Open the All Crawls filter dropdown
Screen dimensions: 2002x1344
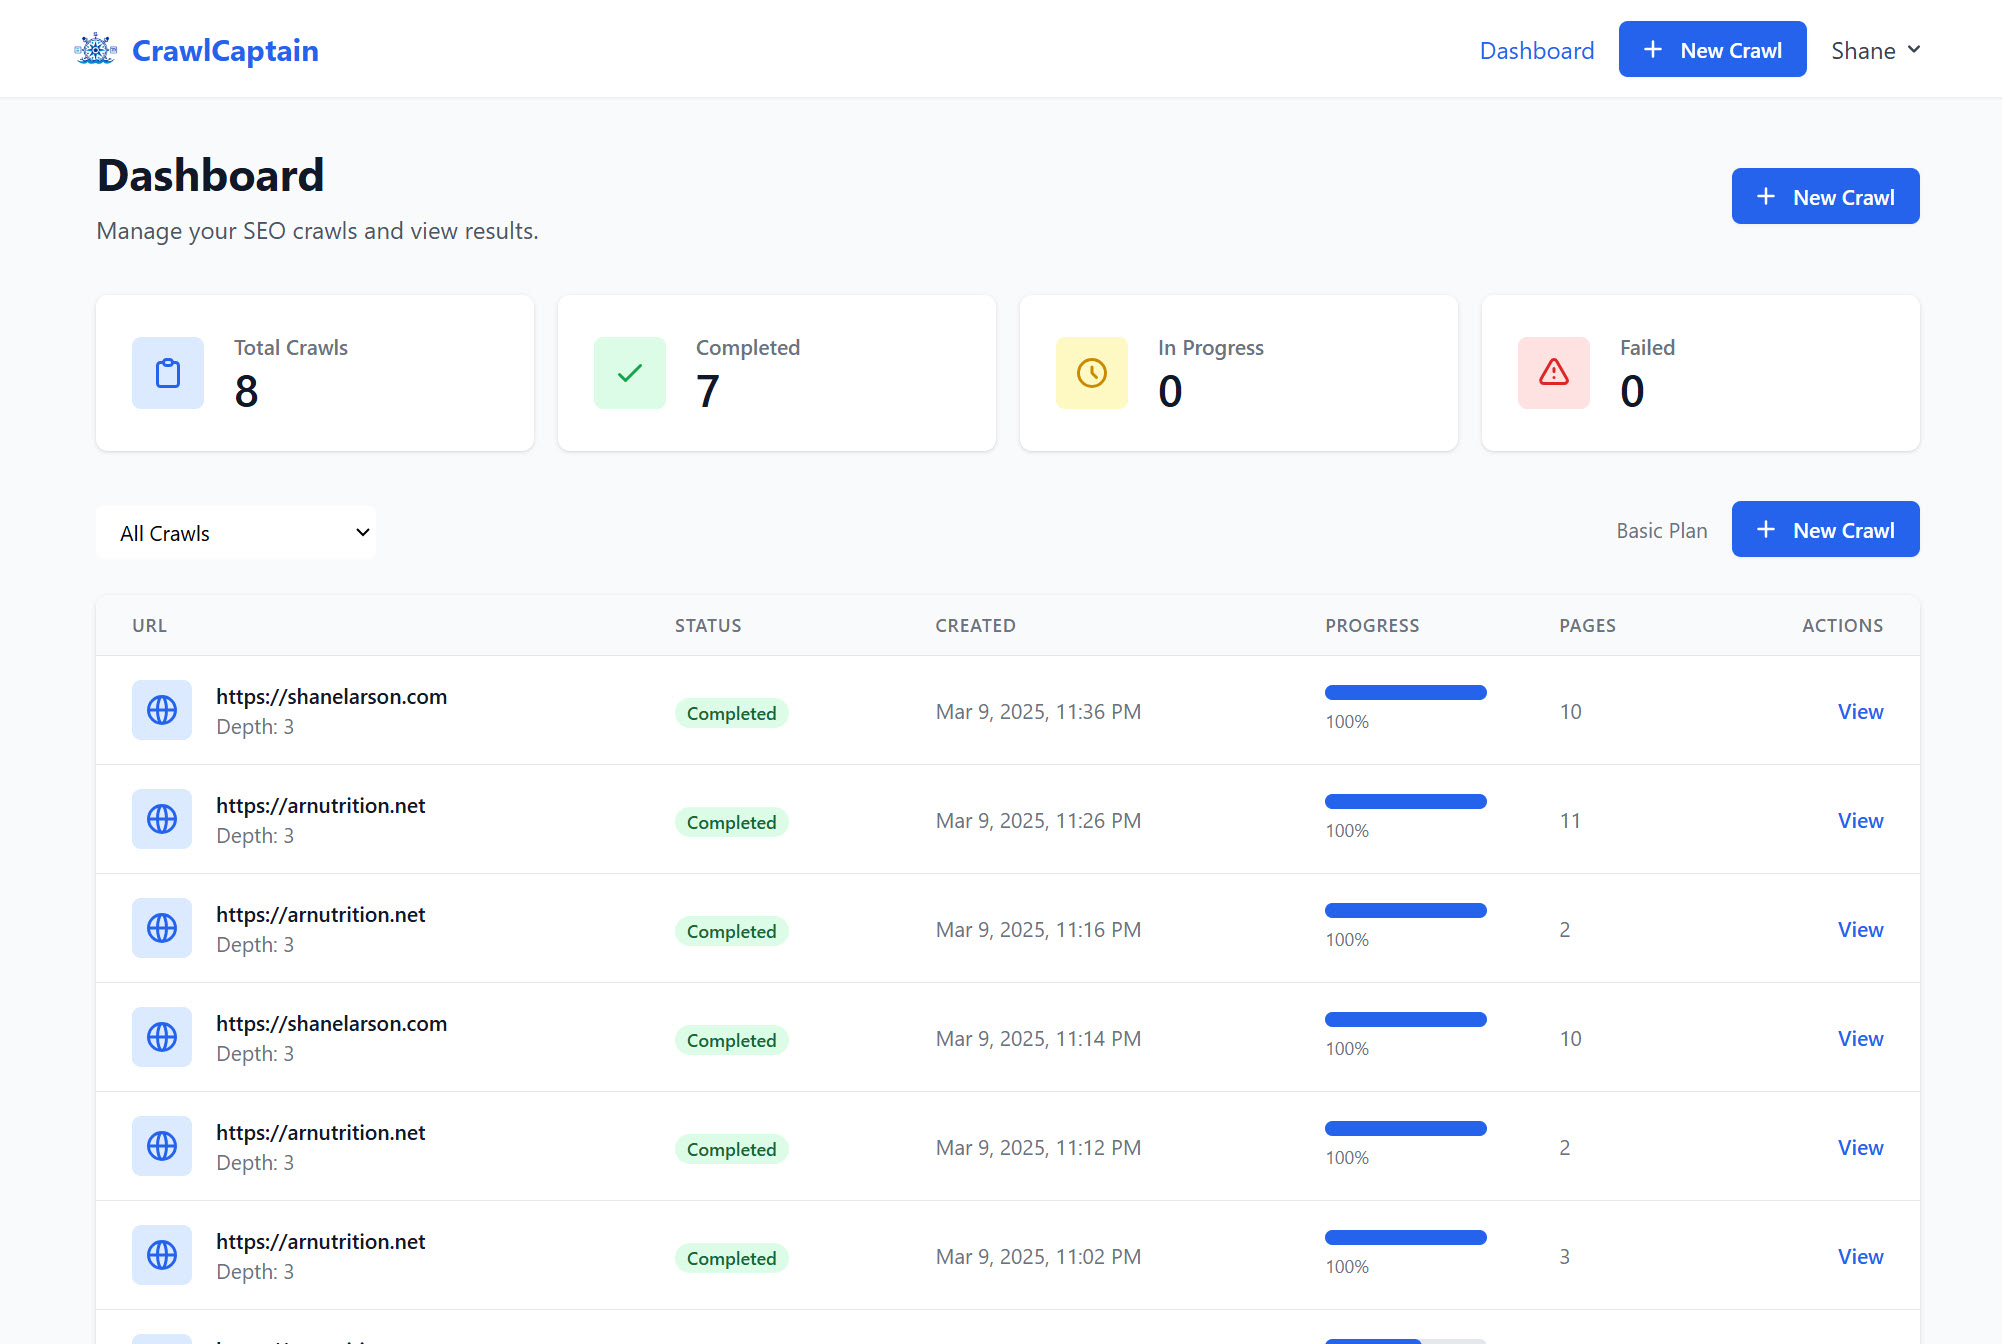[236, 533]
